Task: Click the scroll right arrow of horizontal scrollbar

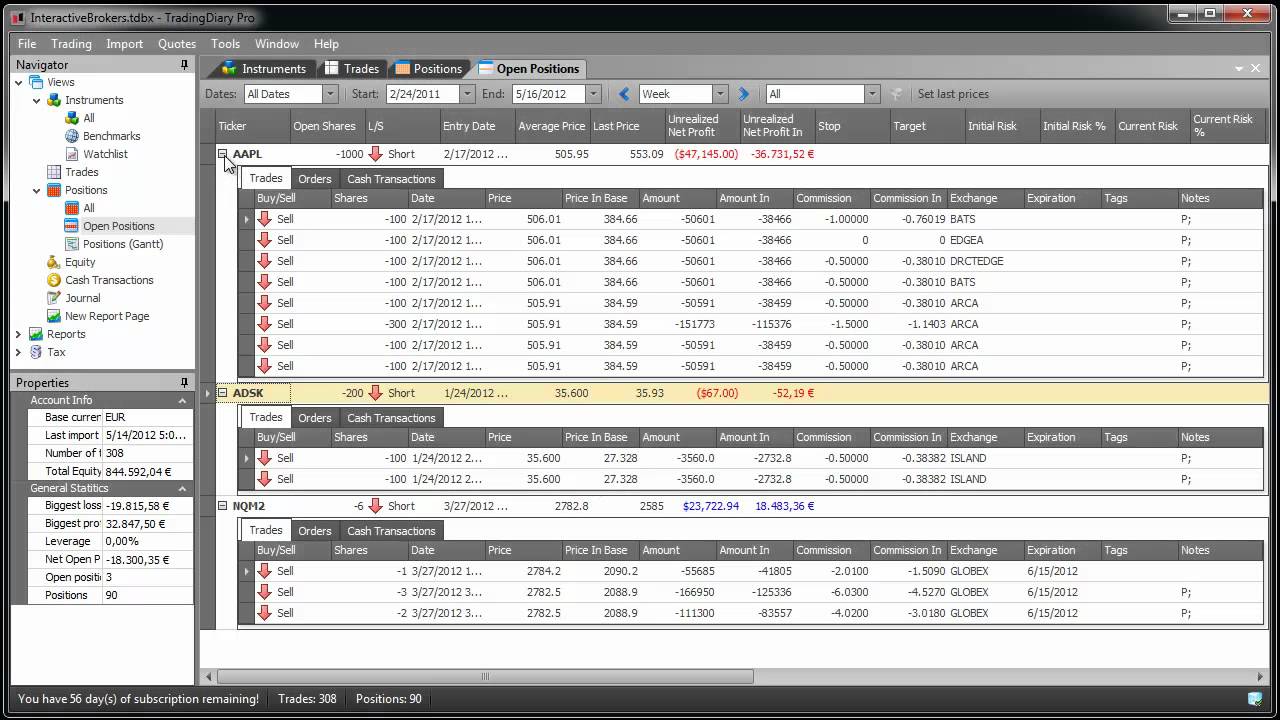Action: point(1261,677)
